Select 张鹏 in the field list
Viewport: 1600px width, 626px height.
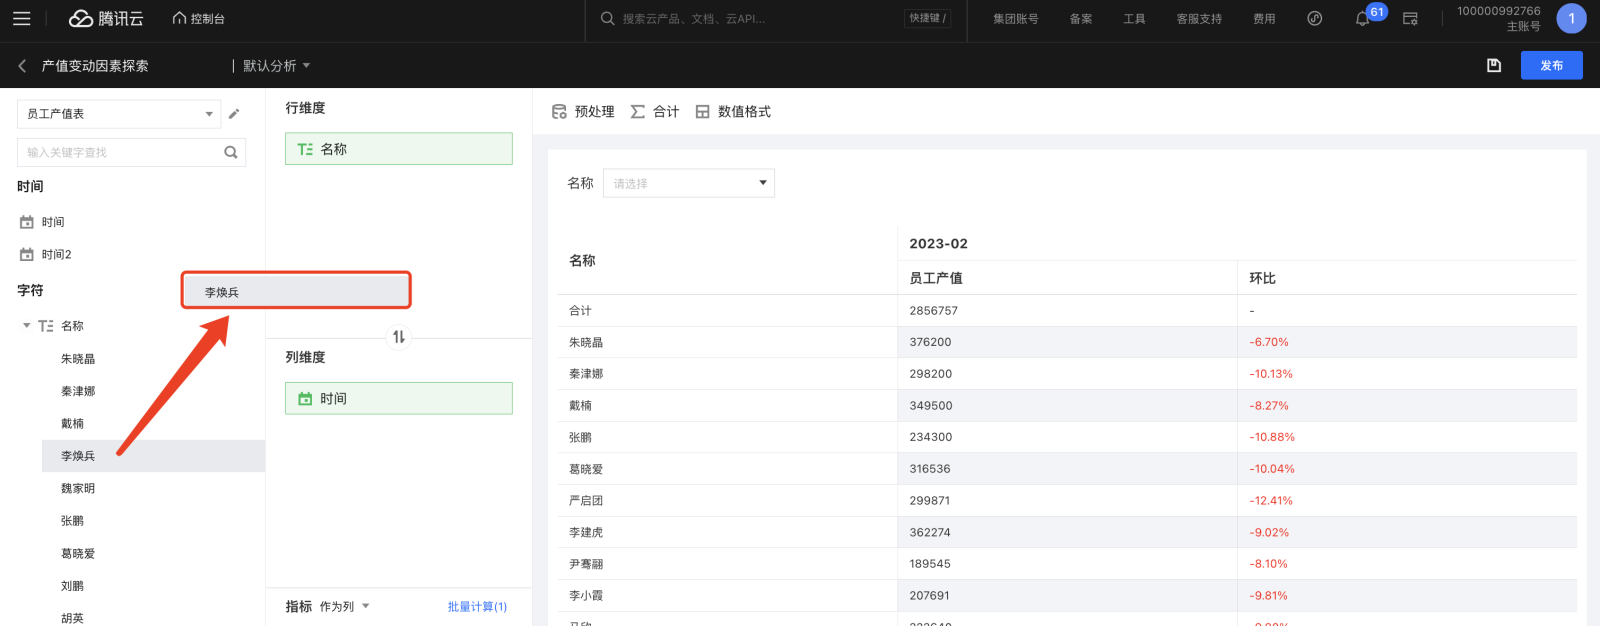72,521
